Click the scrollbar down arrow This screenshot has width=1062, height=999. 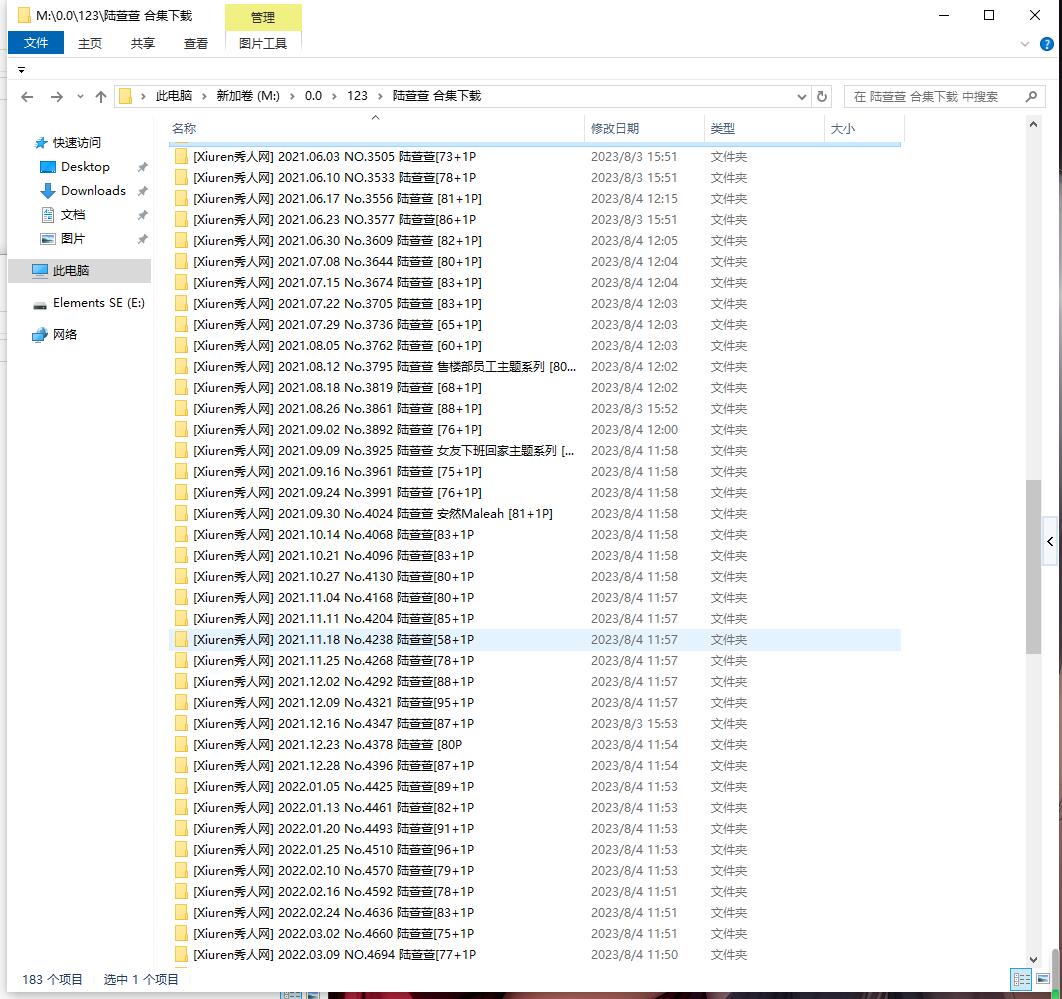click(x=1033, y=959)
